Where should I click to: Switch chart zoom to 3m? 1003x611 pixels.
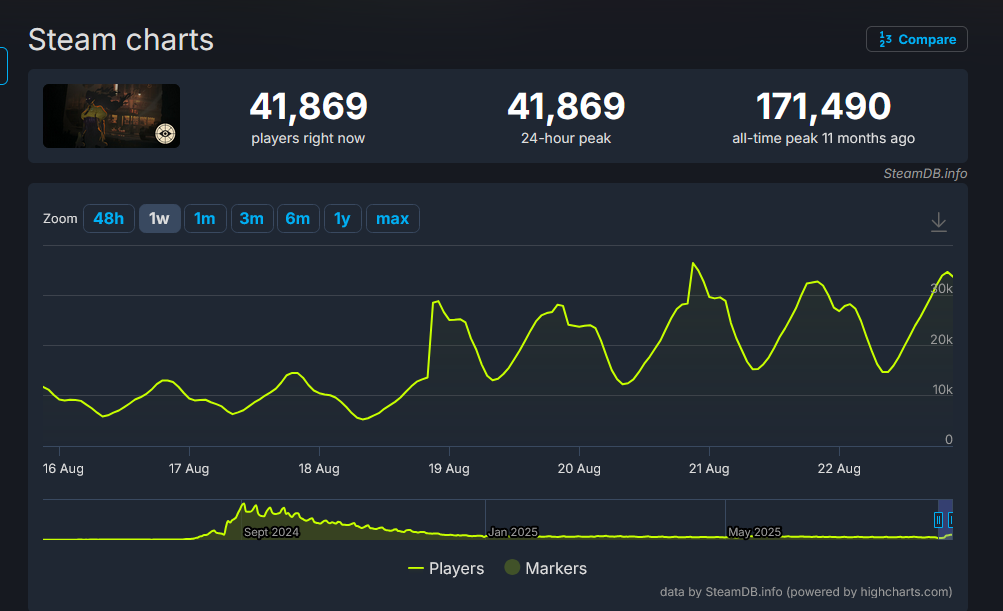pos(251,219)
